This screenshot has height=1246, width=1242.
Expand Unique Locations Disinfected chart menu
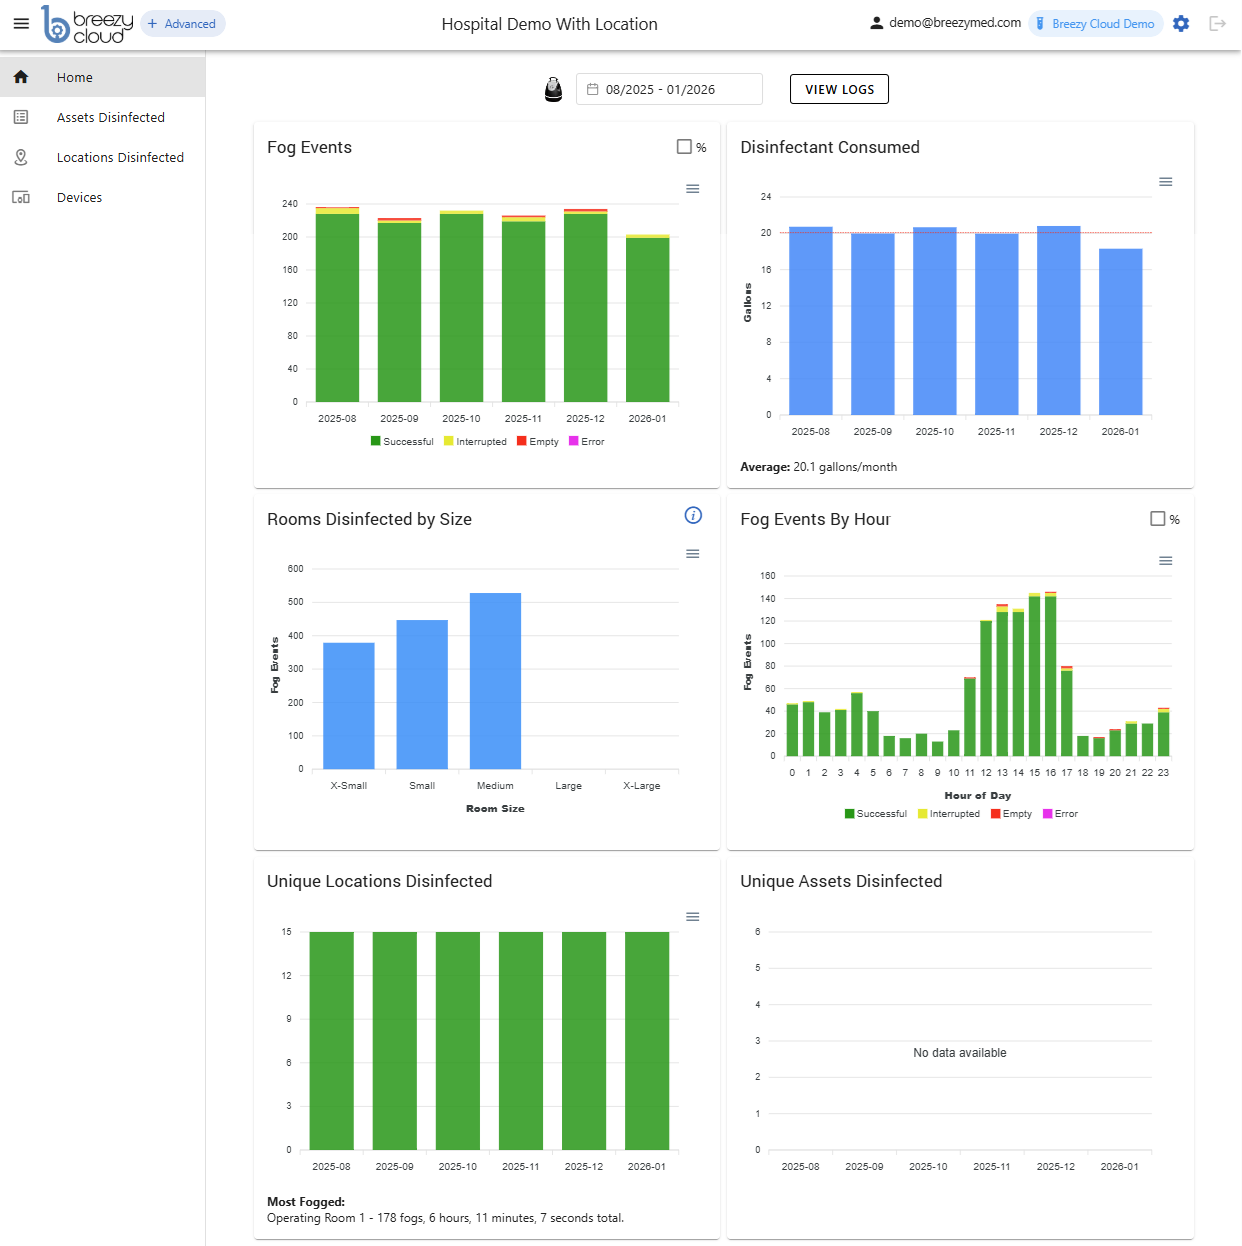(x=692, y=917)
